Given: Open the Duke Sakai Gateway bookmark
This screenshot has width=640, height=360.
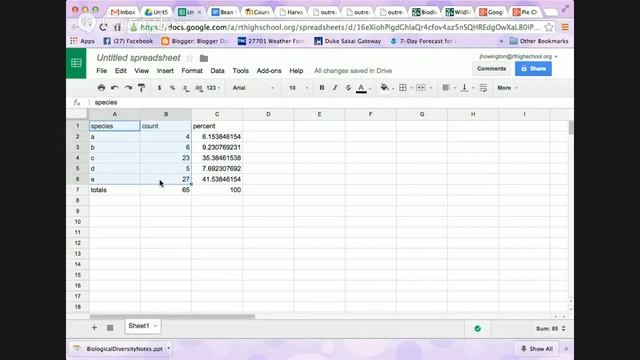Looking at the screenshot, I should click(348, 41).
